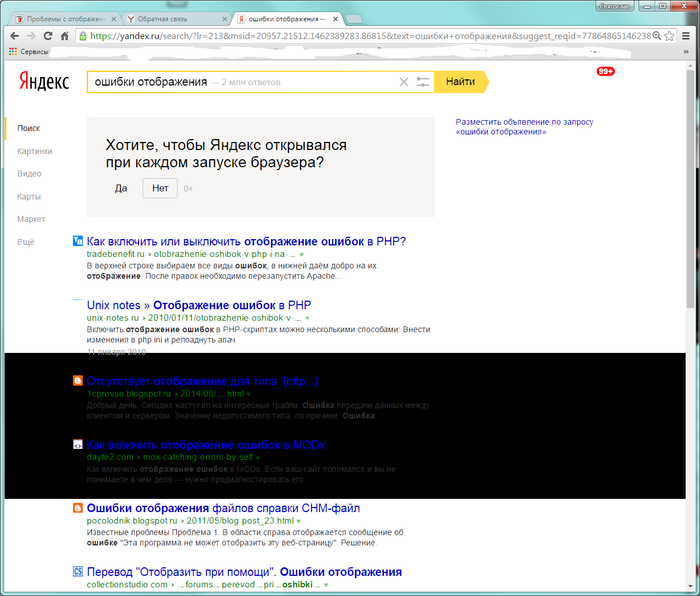Click the tradebenefit.ru green domain link
This screenshot has height=596, width=700.
tap(116, 254)
